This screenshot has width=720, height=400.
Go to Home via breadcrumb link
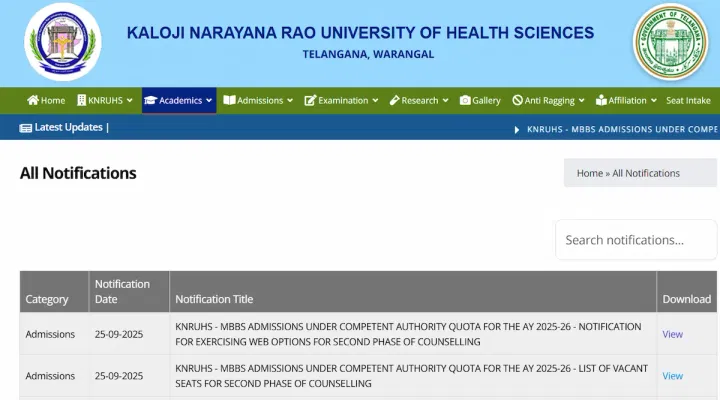click(589, 173)
